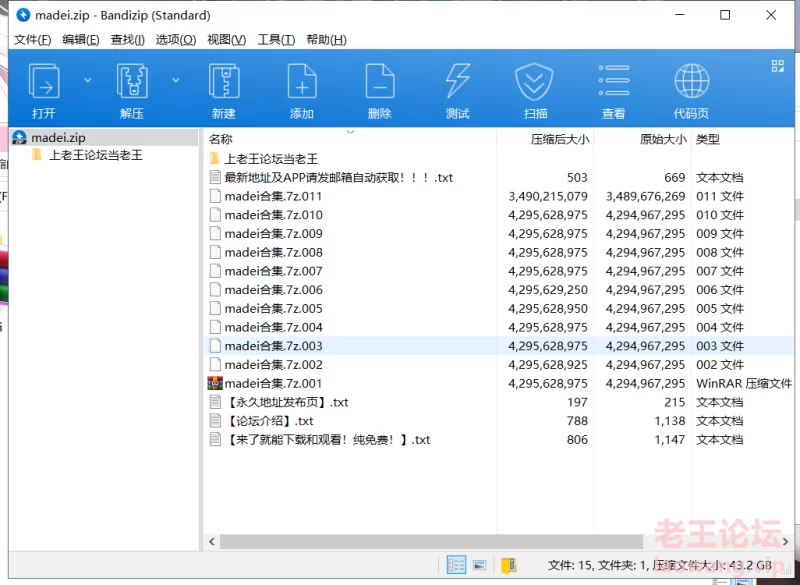
Task: Click the status bar archive folder icon
Action: pyautogui.click(x=509, y=565)
